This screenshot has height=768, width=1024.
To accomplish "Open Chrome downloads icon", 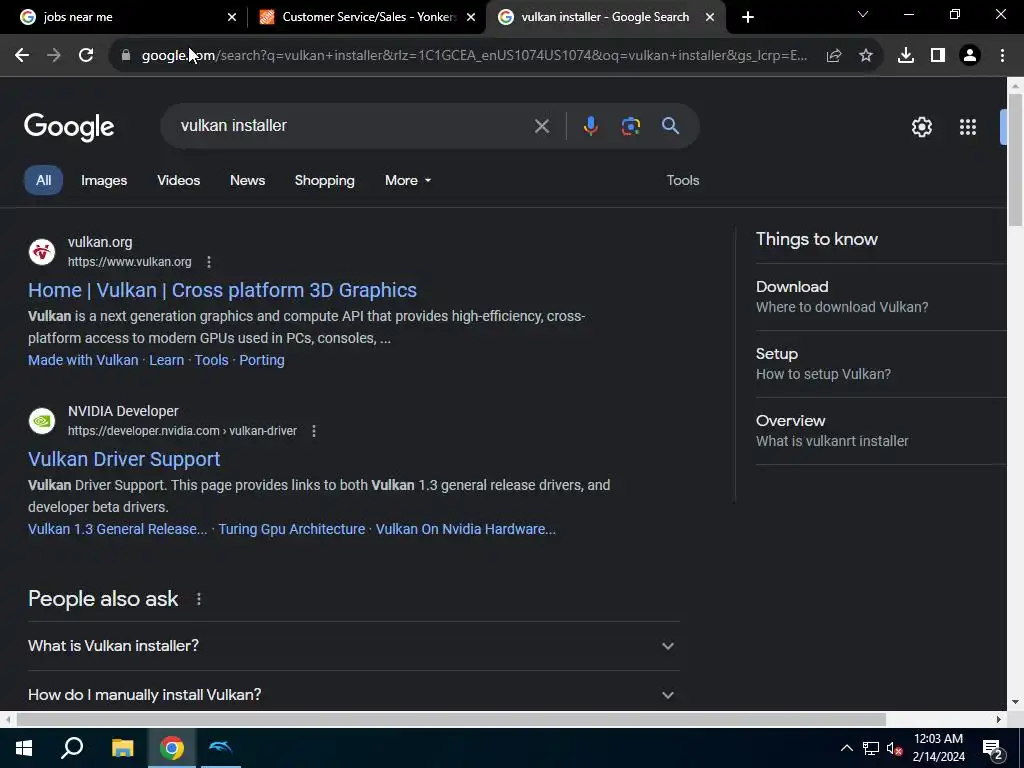I will (906, 56).
